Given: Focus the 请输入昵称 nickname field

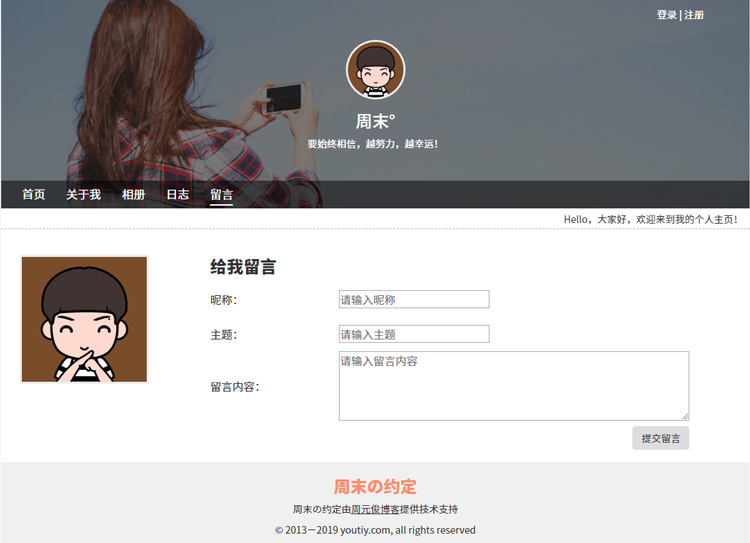Looking at the screenshot, I should point(414,299).
